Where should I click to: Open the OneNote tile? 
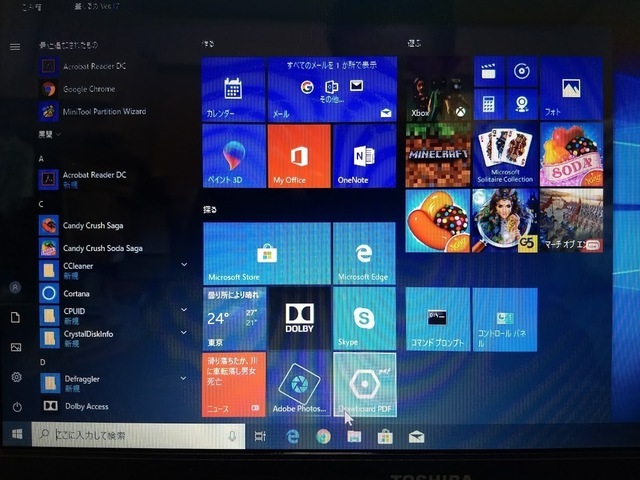[364, 156]
